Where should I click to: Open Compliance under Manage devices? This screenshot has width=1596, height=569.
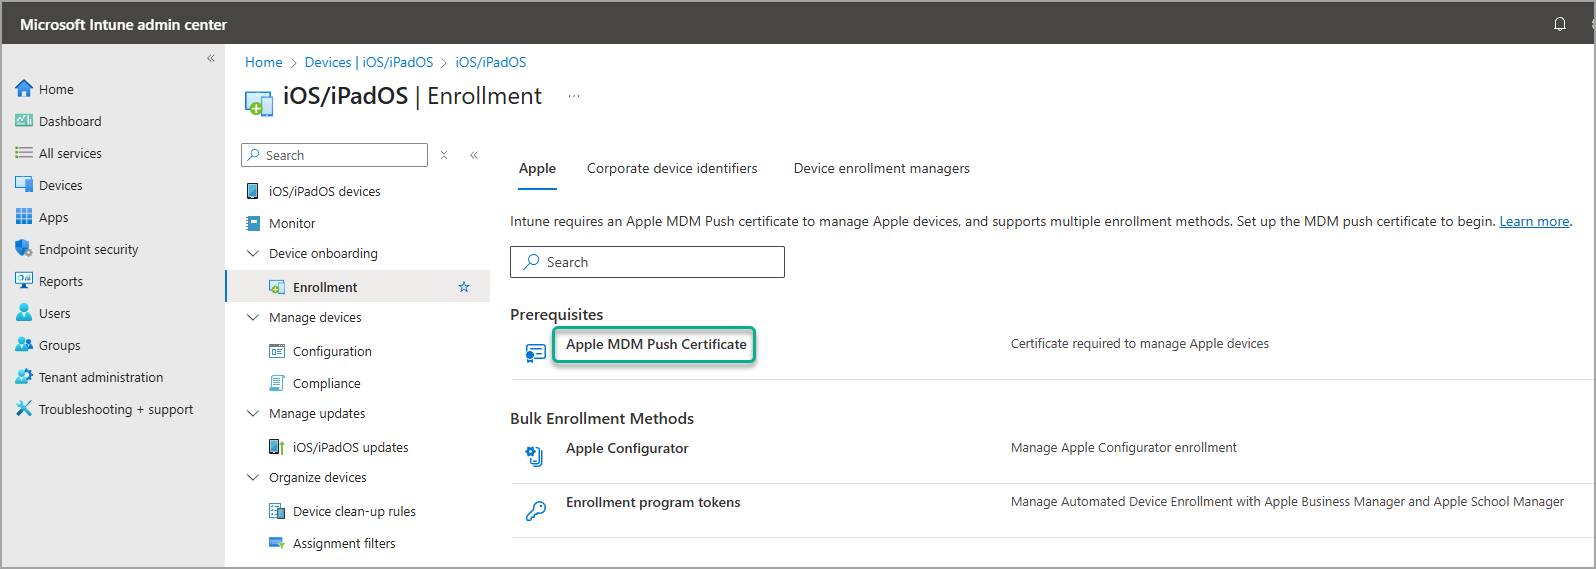[327, 383]
